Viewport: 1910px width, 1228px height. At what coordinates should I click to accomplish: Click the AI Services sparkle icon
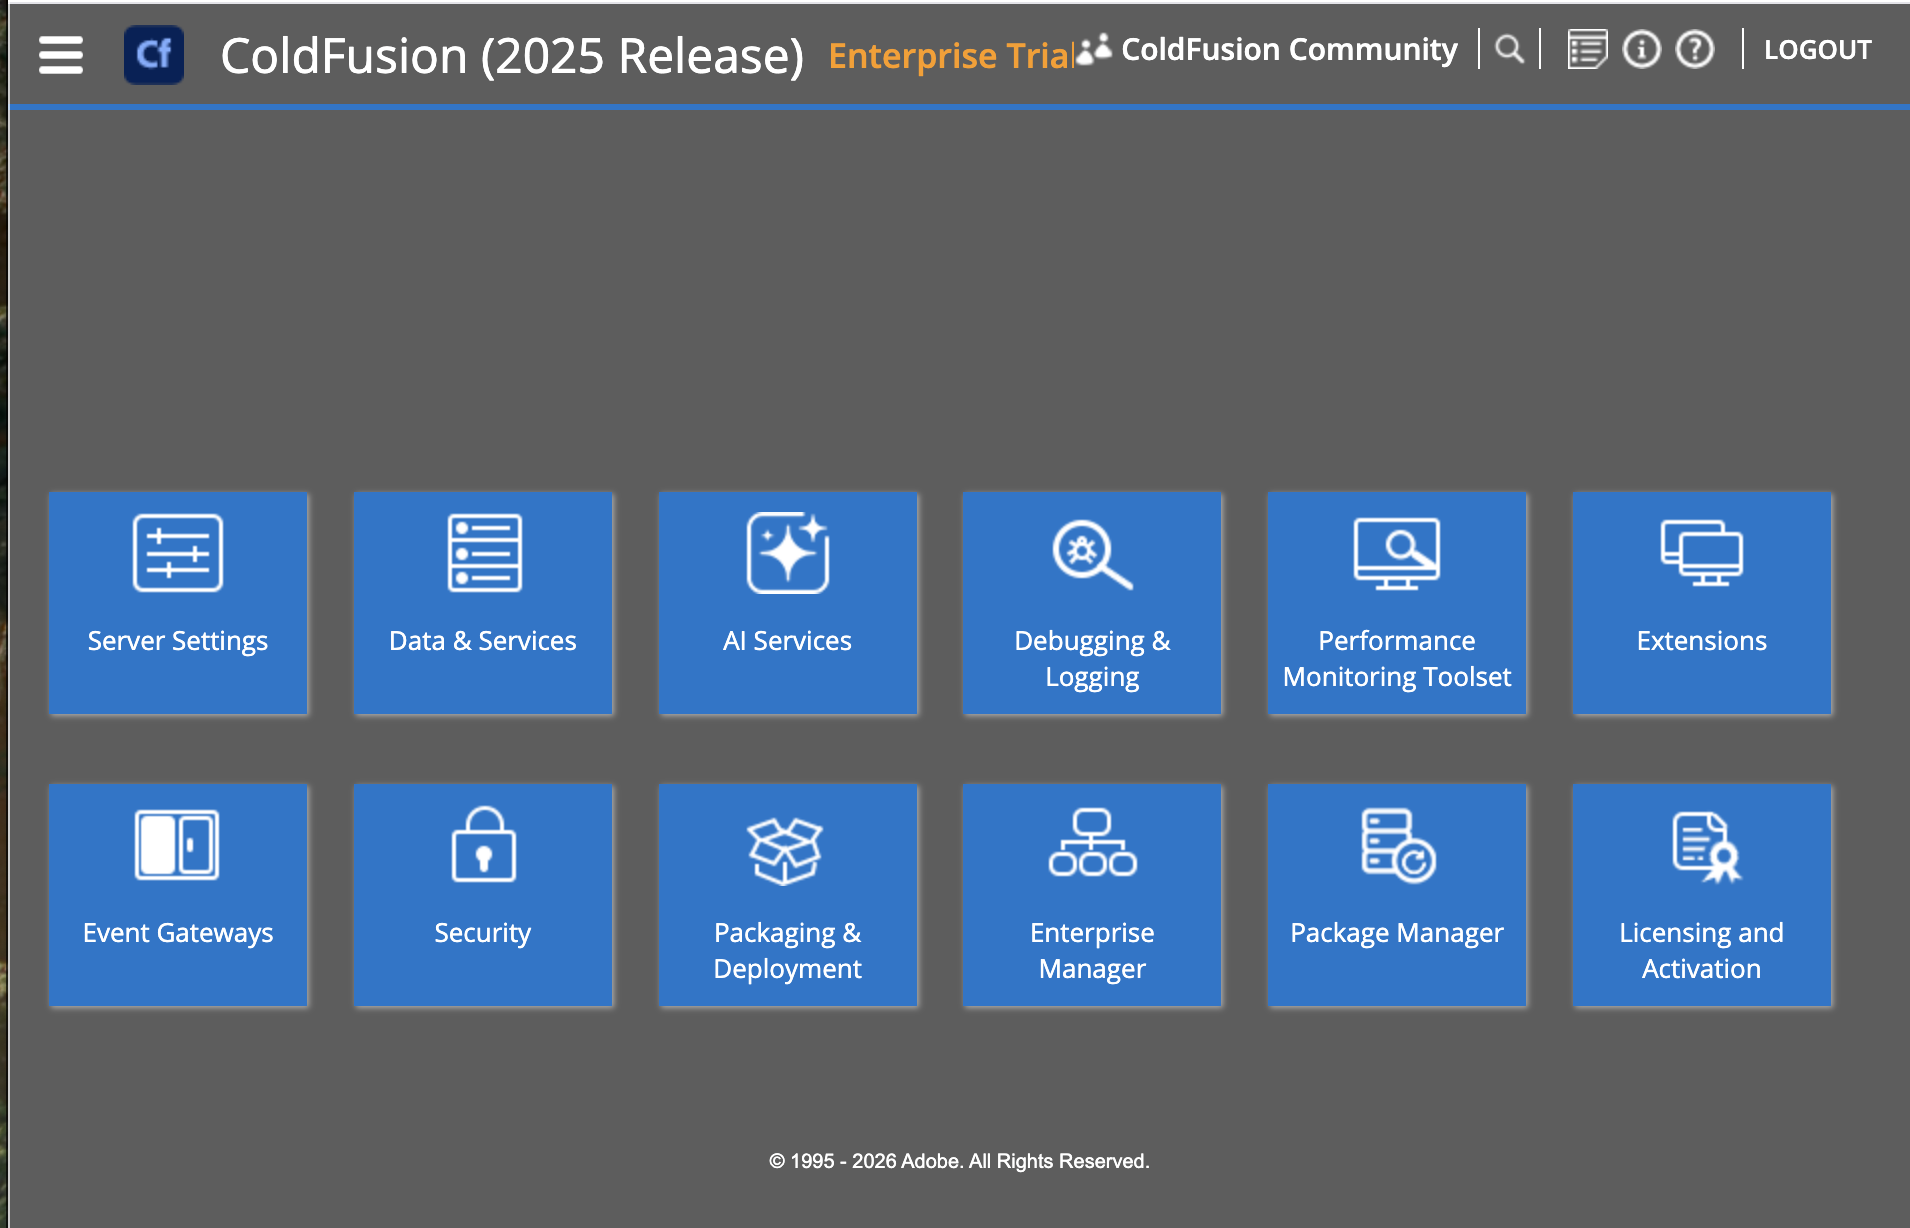[788, 552]
